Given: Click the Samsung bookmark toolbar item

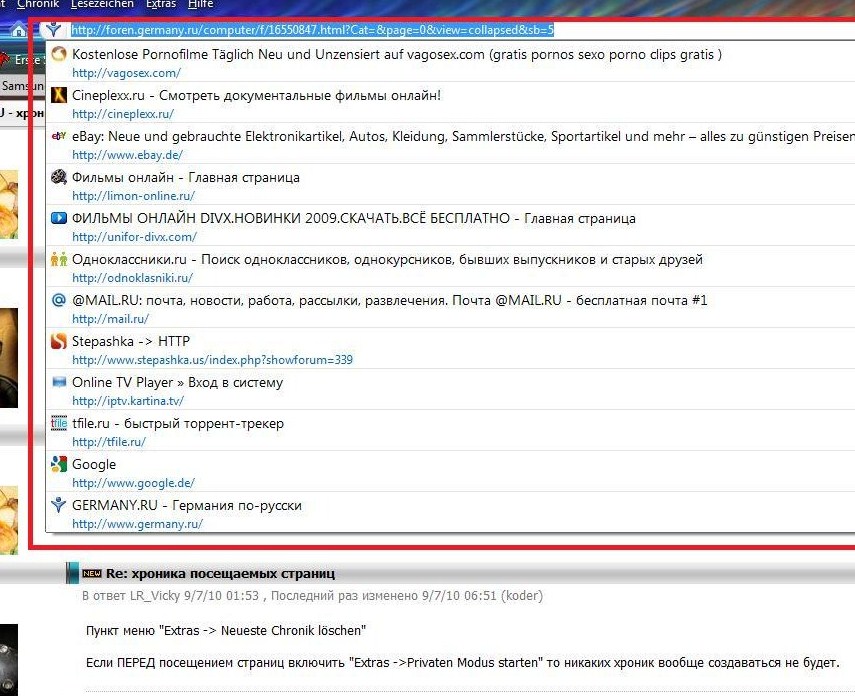Looking at the screenshot, I should point(22,86).
